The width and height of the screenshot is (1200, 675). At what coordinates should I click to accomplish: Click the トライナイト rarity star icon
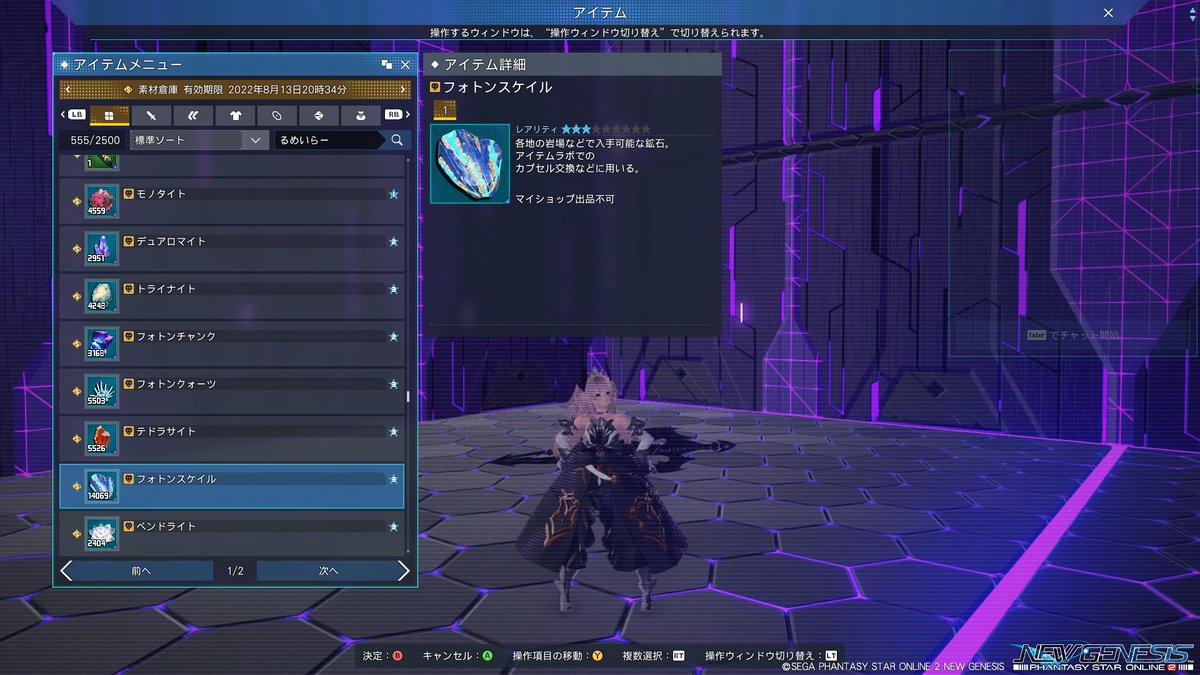(394, 289)
